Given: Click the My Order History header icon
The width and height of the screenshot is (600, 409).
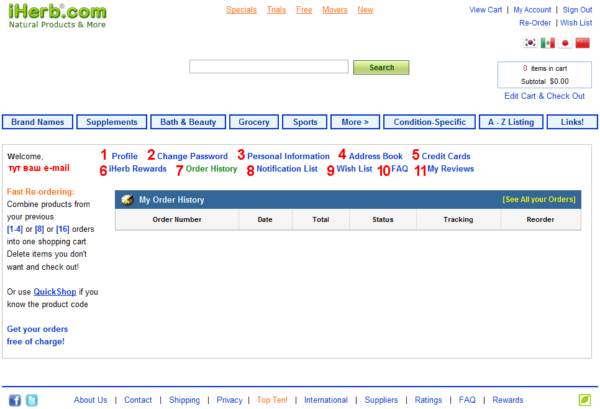Looking at the screenshot, I should 127,199.
